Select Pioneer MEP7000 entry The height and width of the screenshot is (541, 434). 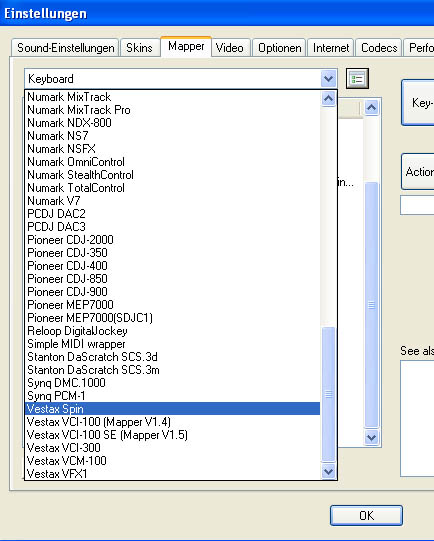click(x=172, y=305)
